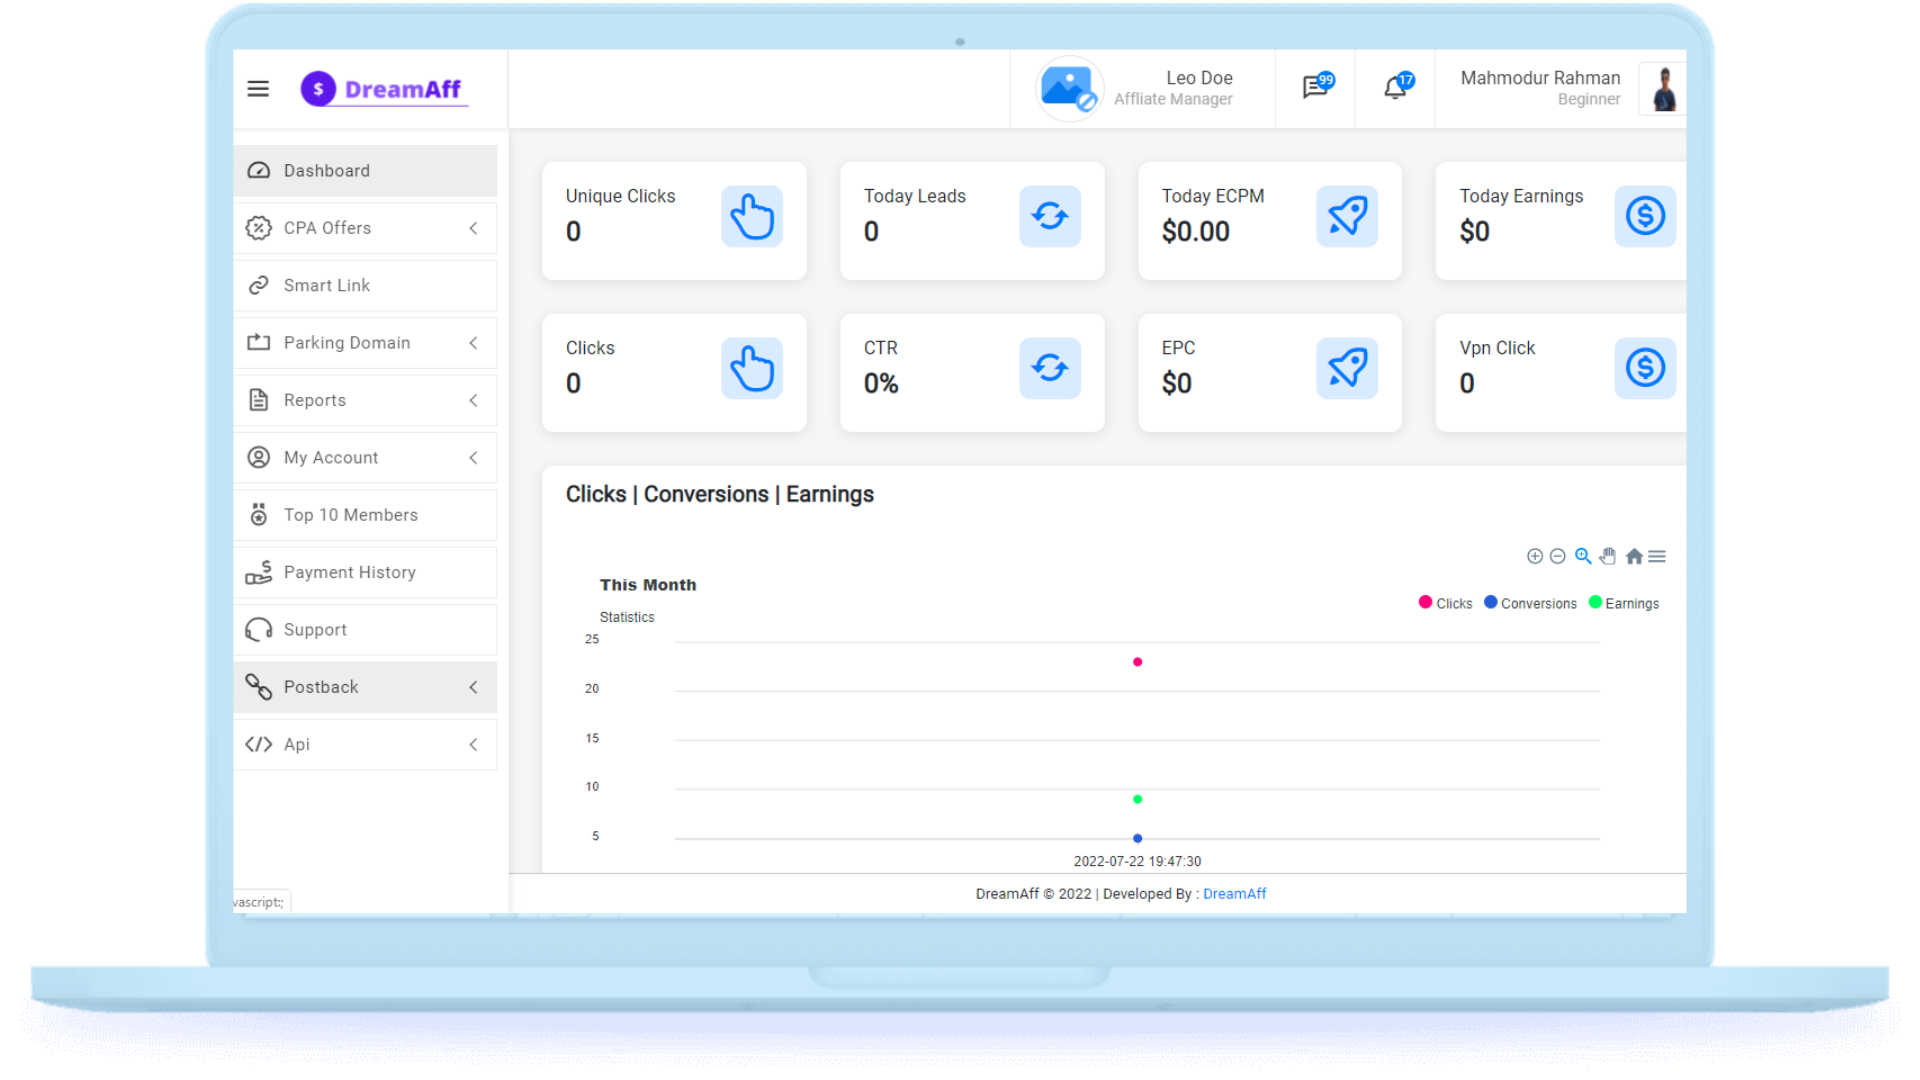
Task: Click the hamburger menu icon
Action: pyautogui.click(x=258, y=89)
